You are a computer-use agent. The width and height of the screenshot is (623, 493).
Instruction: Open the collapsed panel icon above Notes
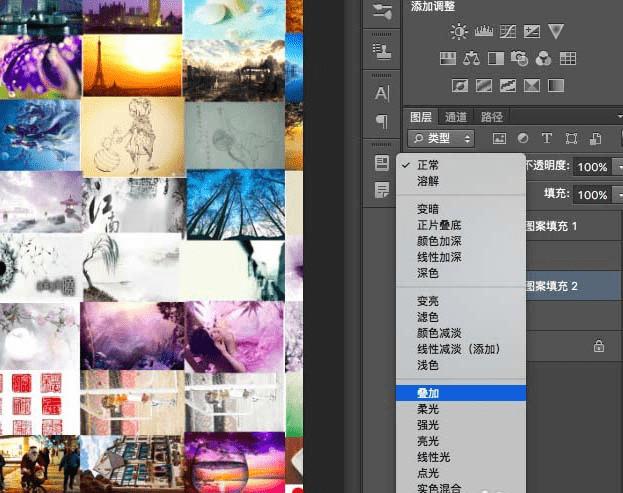pos(382,163)
